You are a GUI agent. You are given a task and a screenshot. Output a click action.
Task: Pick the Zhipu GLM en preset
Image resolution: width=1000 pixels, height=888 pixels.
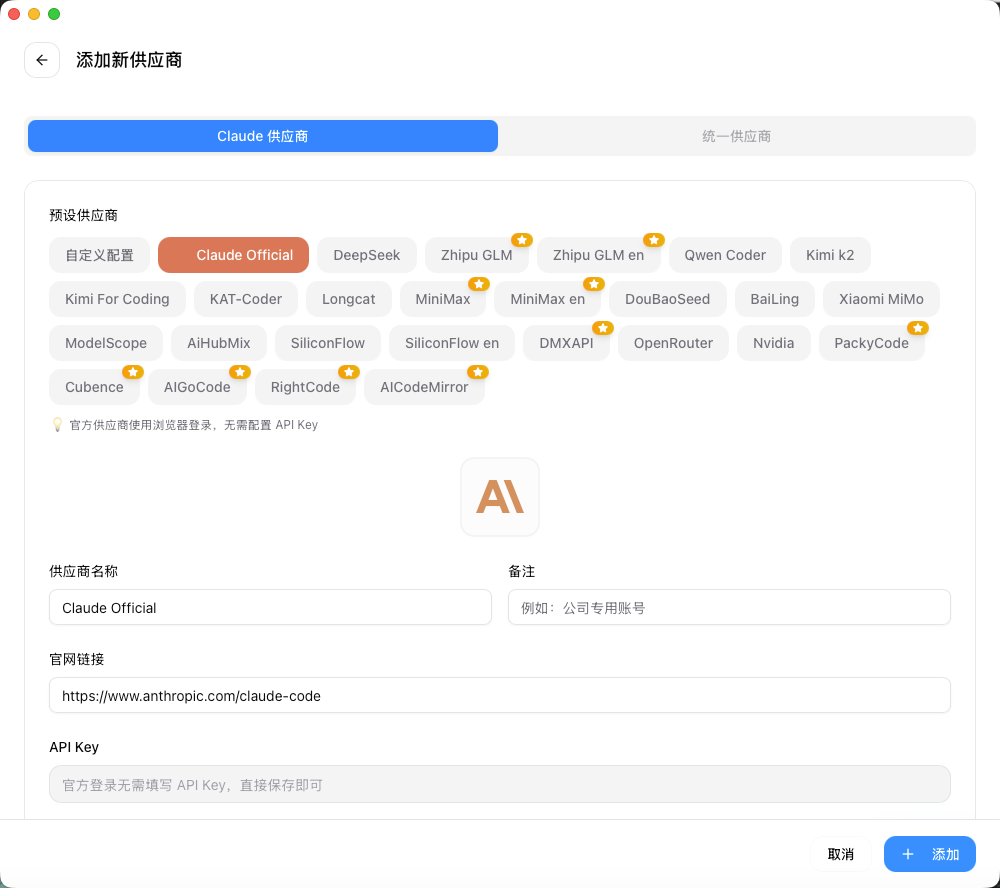pyautogui.click(x=598, y=255)
